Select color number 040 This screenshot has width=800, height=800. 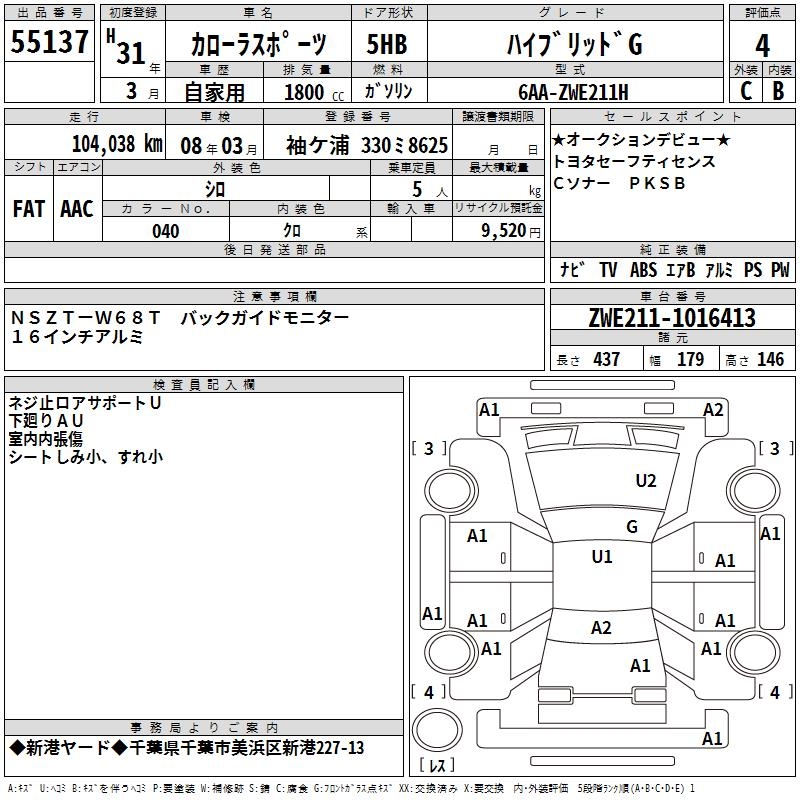tap(165, 231)
